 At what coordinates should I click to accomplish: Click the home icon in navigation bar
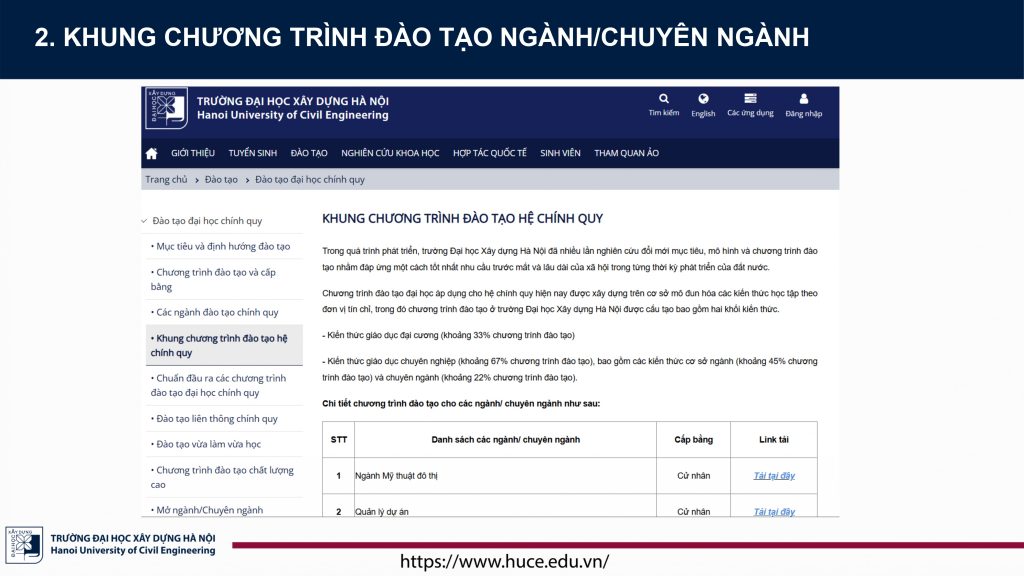152,153
